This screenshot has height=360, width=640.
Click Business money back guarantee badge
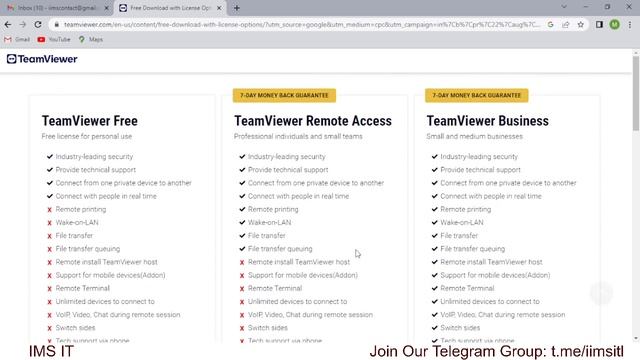tap(477, 95)
